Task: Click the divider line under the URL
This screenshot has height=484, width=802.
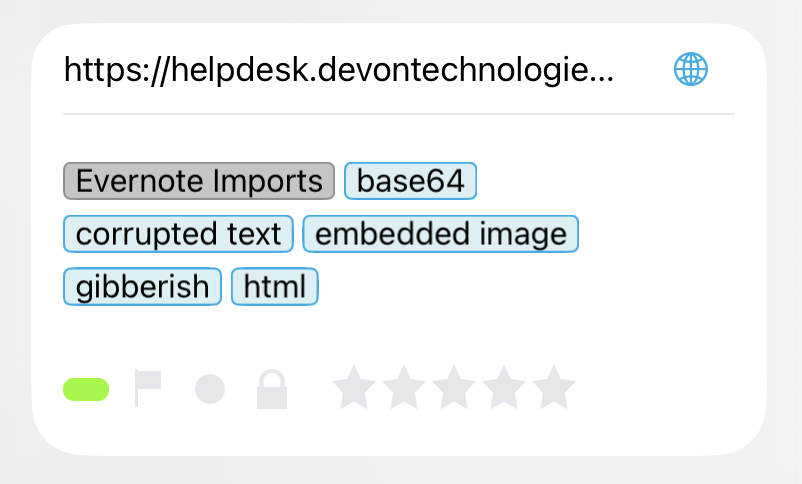Action: (398, 115)
